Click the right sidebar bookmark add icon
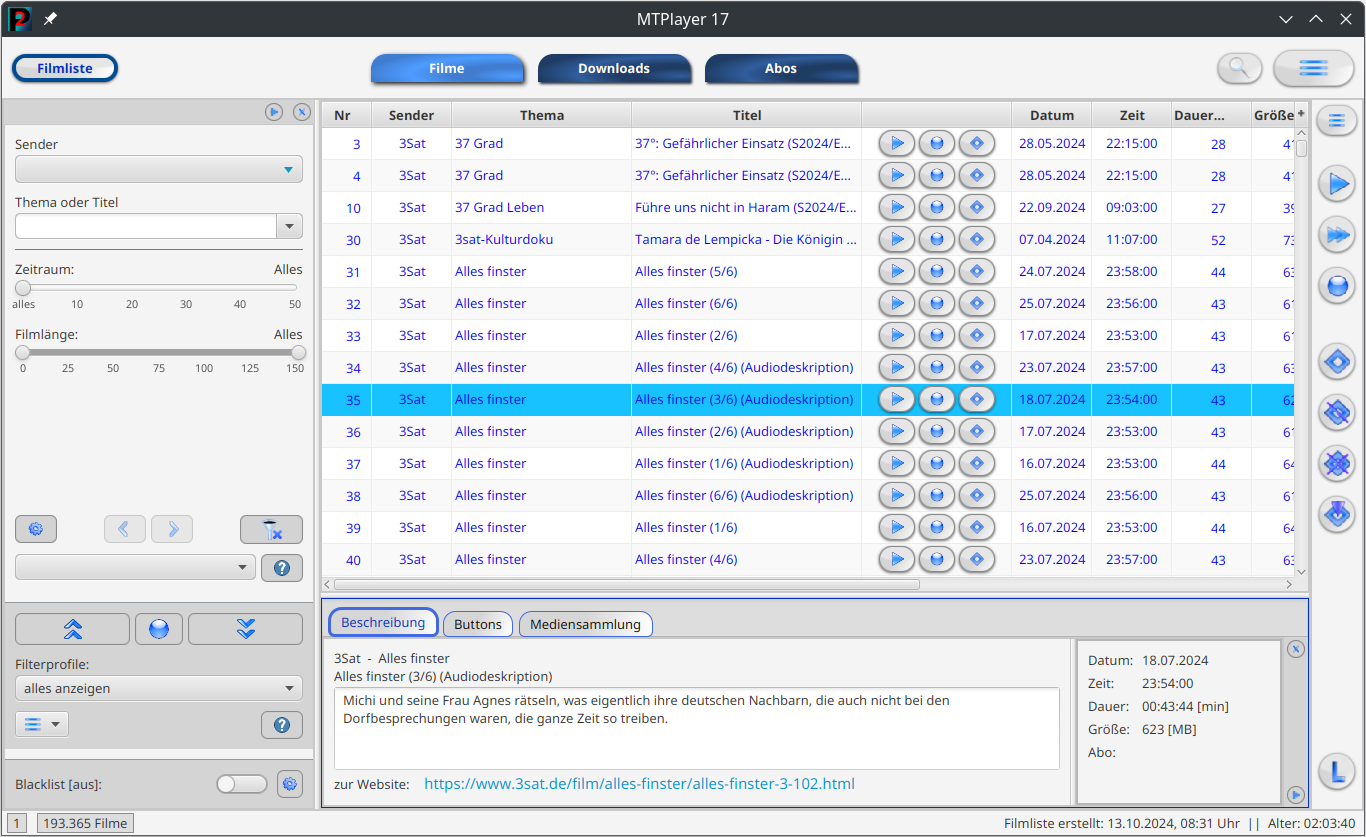1366x837 pixels. point(1336,361)
